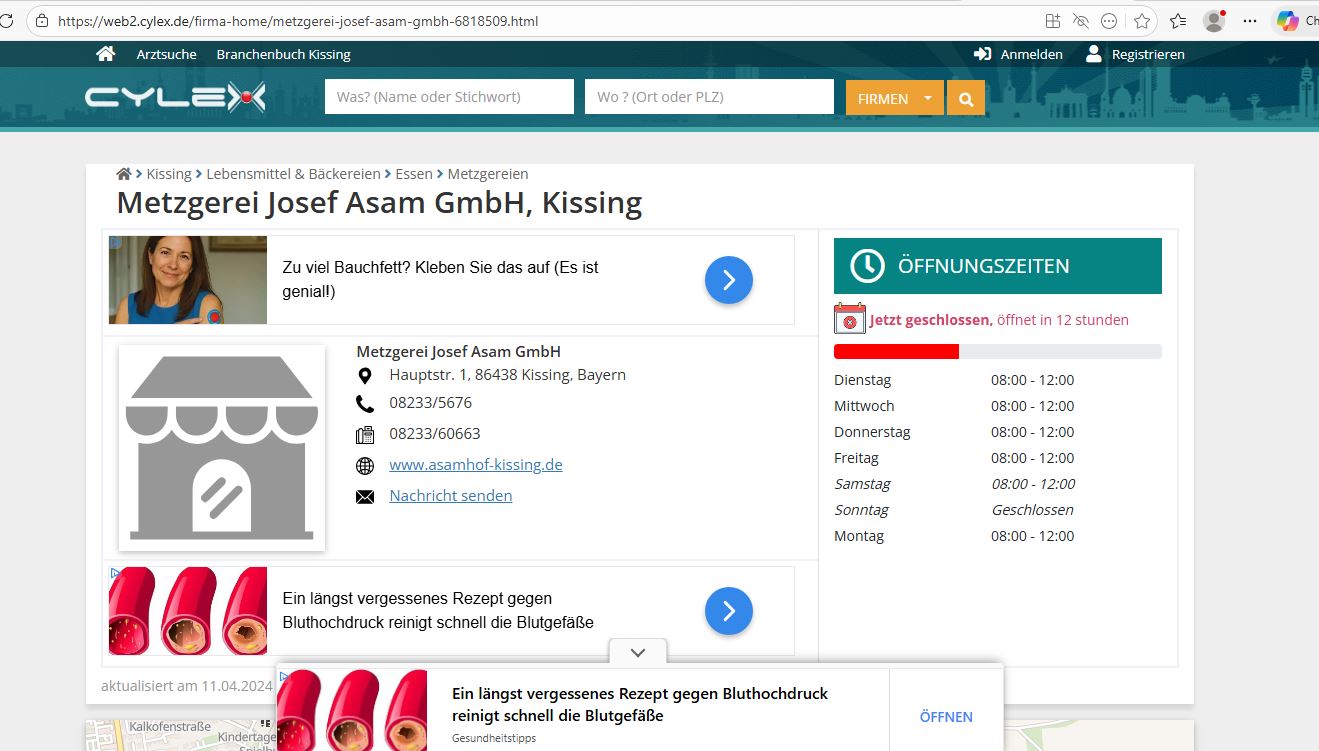Click the Anmelden login link
The width and height of the screenshot is (1319, 751).
click(1031, 54)
